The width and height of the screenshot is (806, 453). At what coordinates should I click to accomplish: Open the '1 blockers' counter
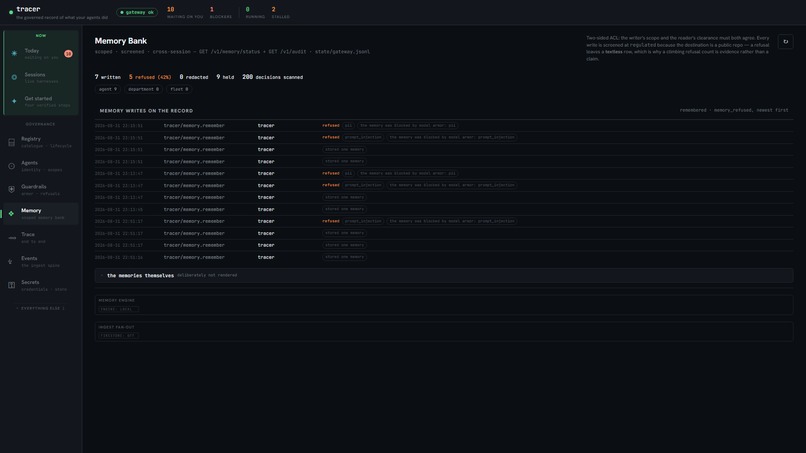coord(221,12)
